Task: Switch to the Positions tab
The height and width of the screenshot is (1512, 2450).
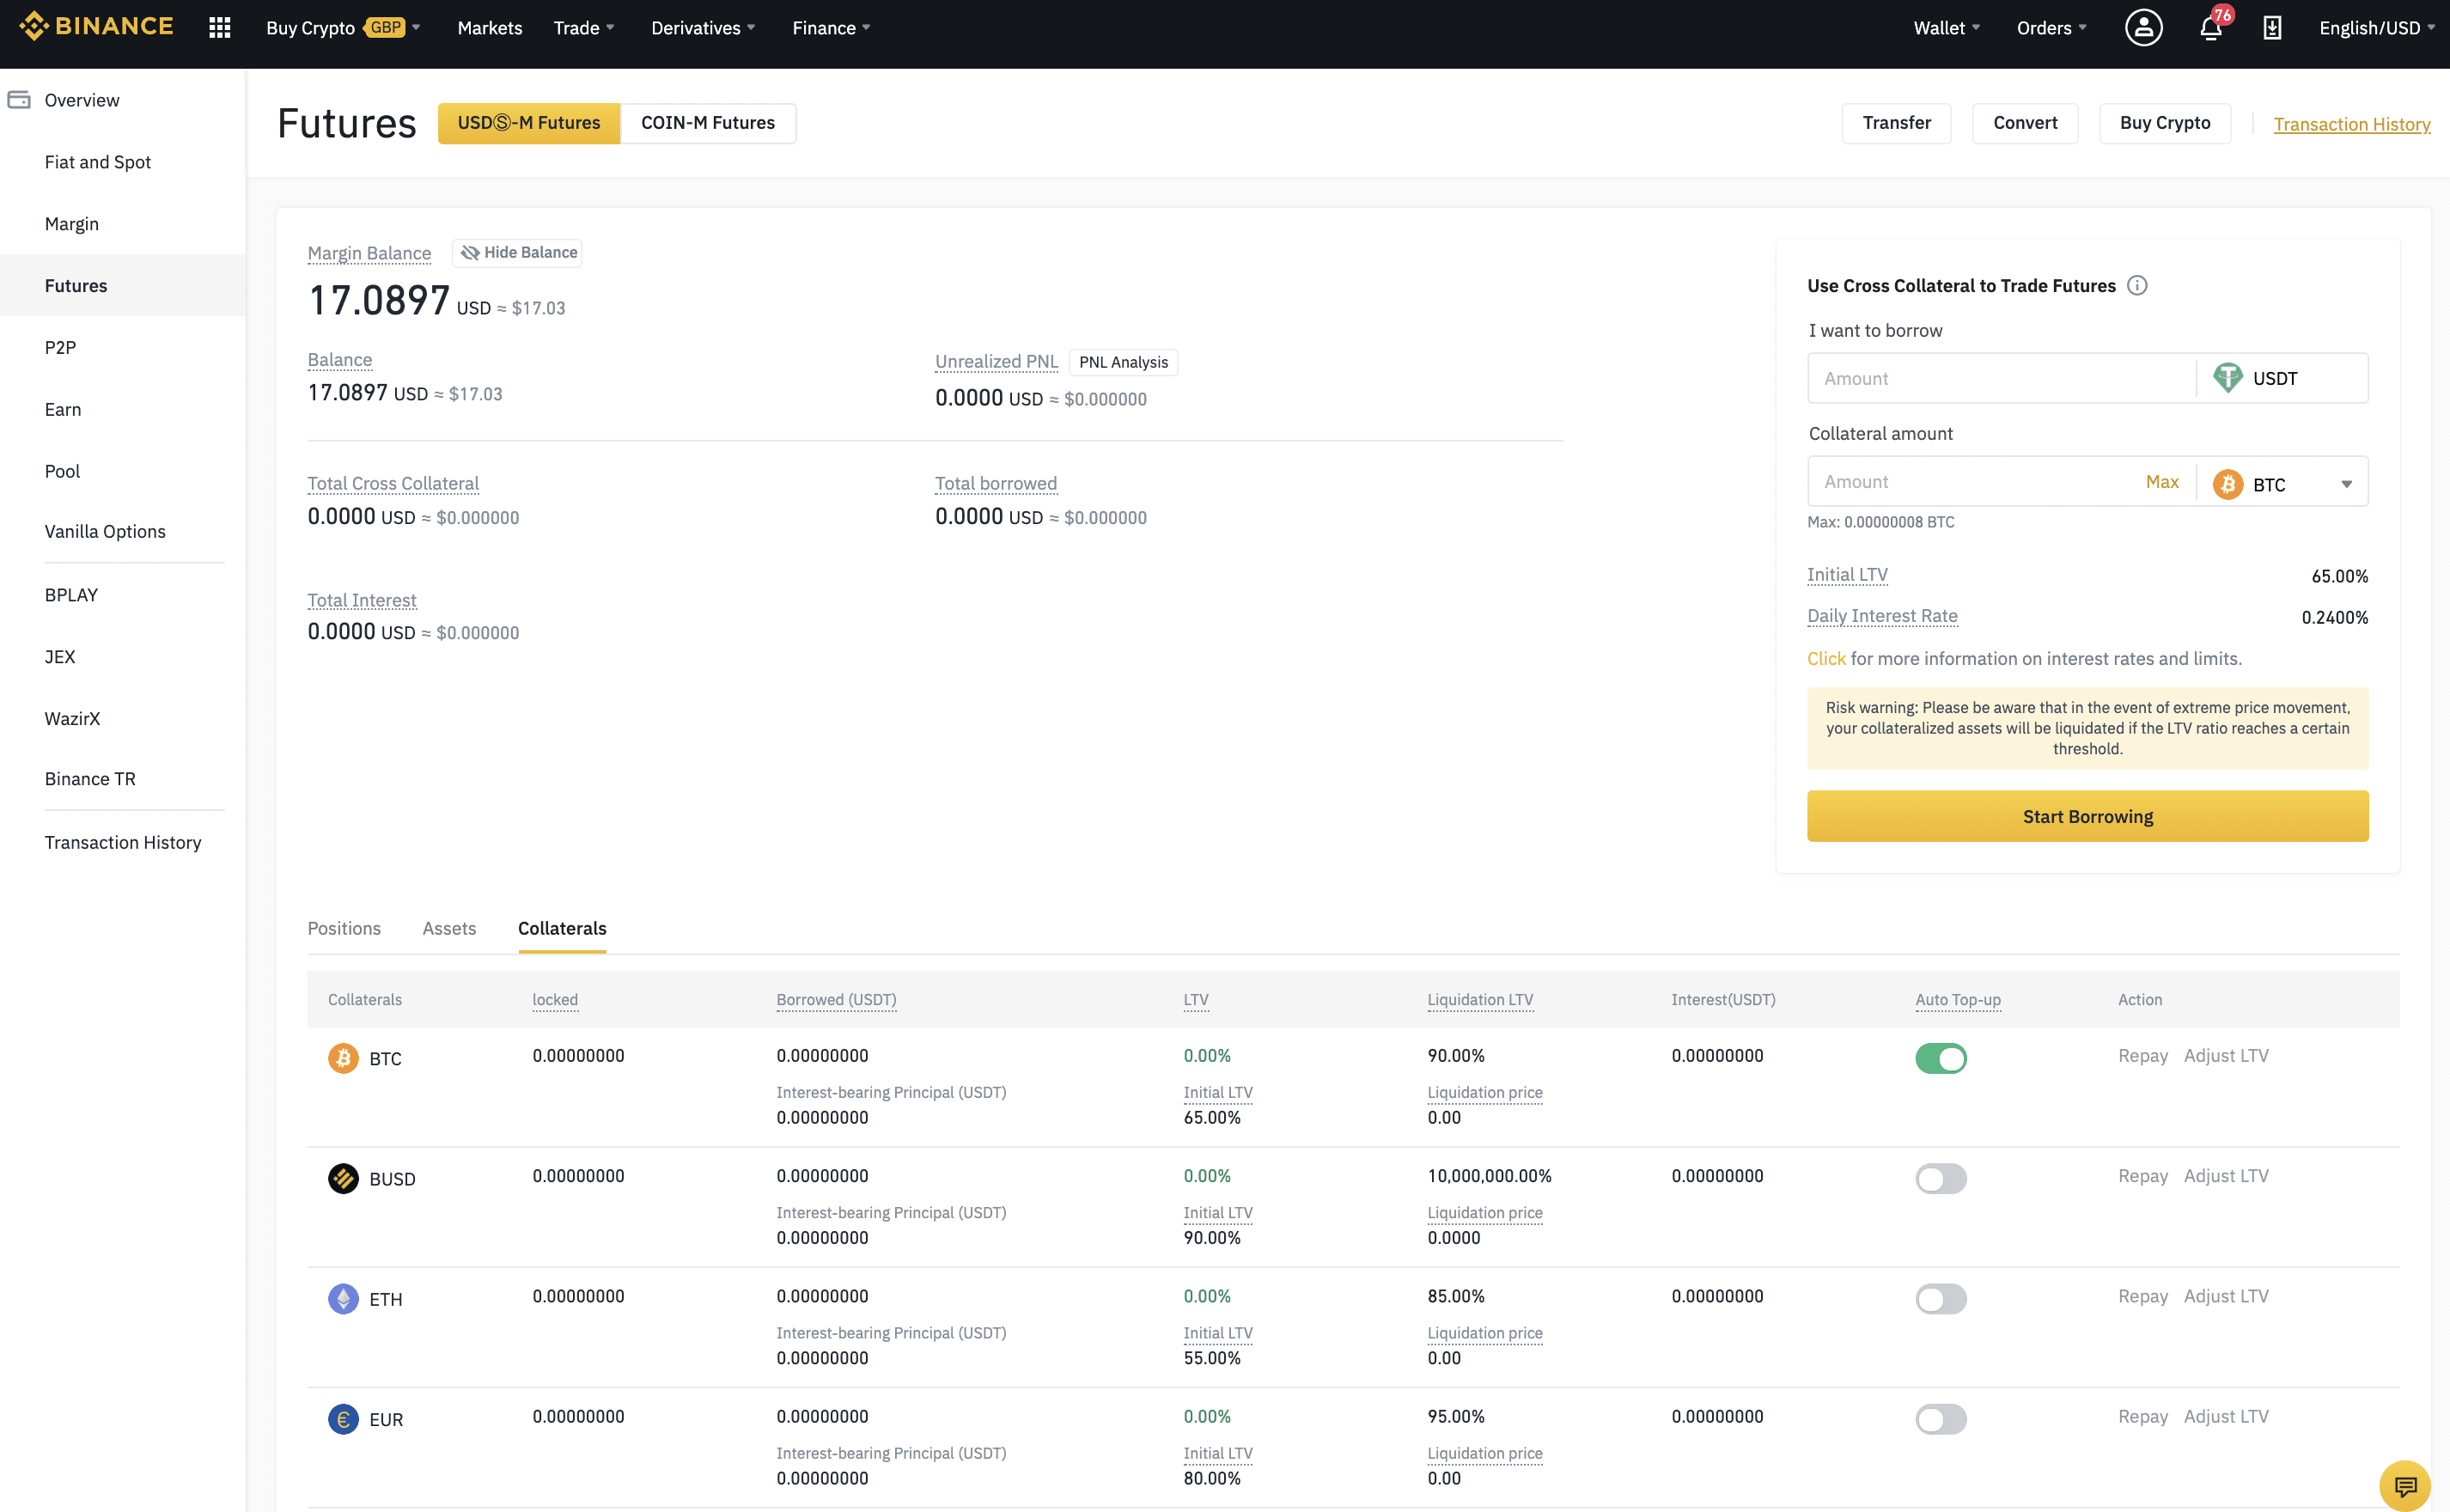Action: [x=344, y=928]
